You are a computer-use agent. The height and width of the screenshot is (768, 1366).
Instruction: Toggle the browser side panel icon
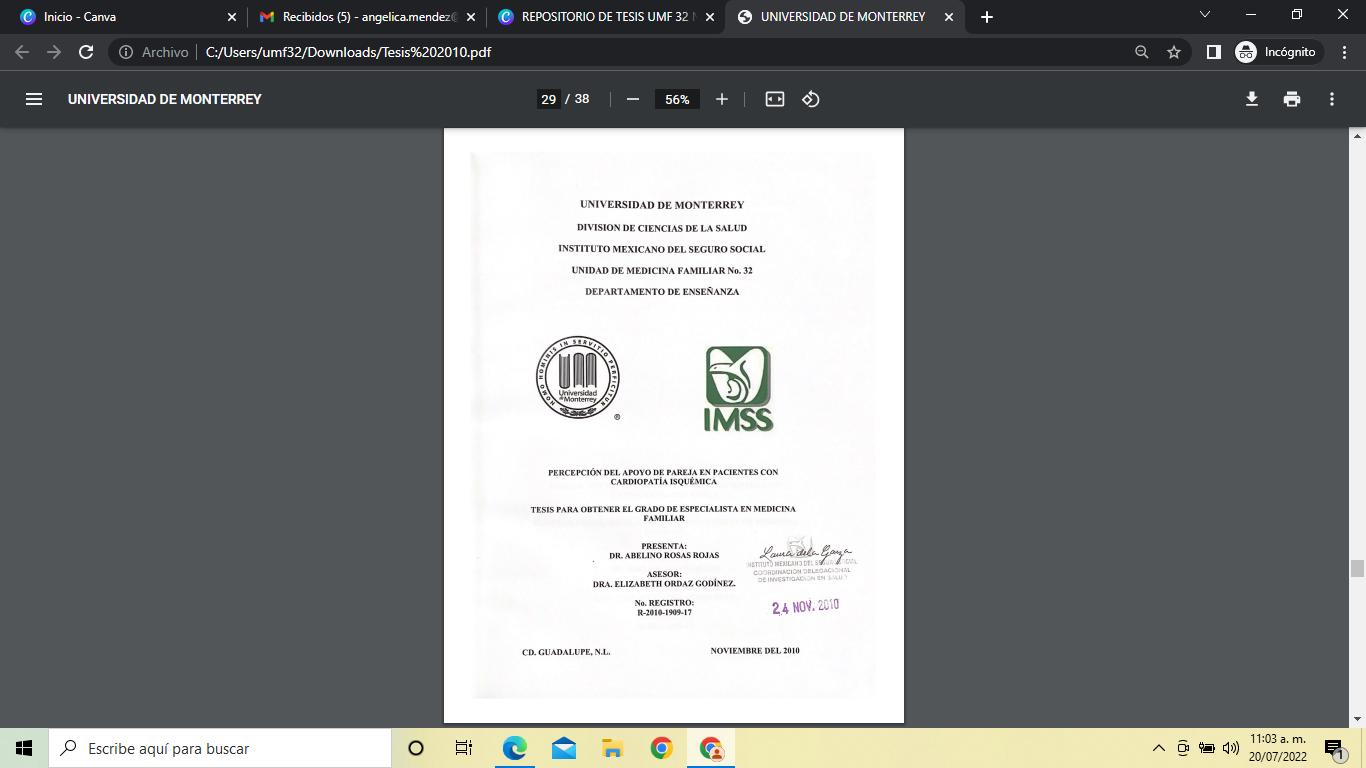tap(1213, 52)
